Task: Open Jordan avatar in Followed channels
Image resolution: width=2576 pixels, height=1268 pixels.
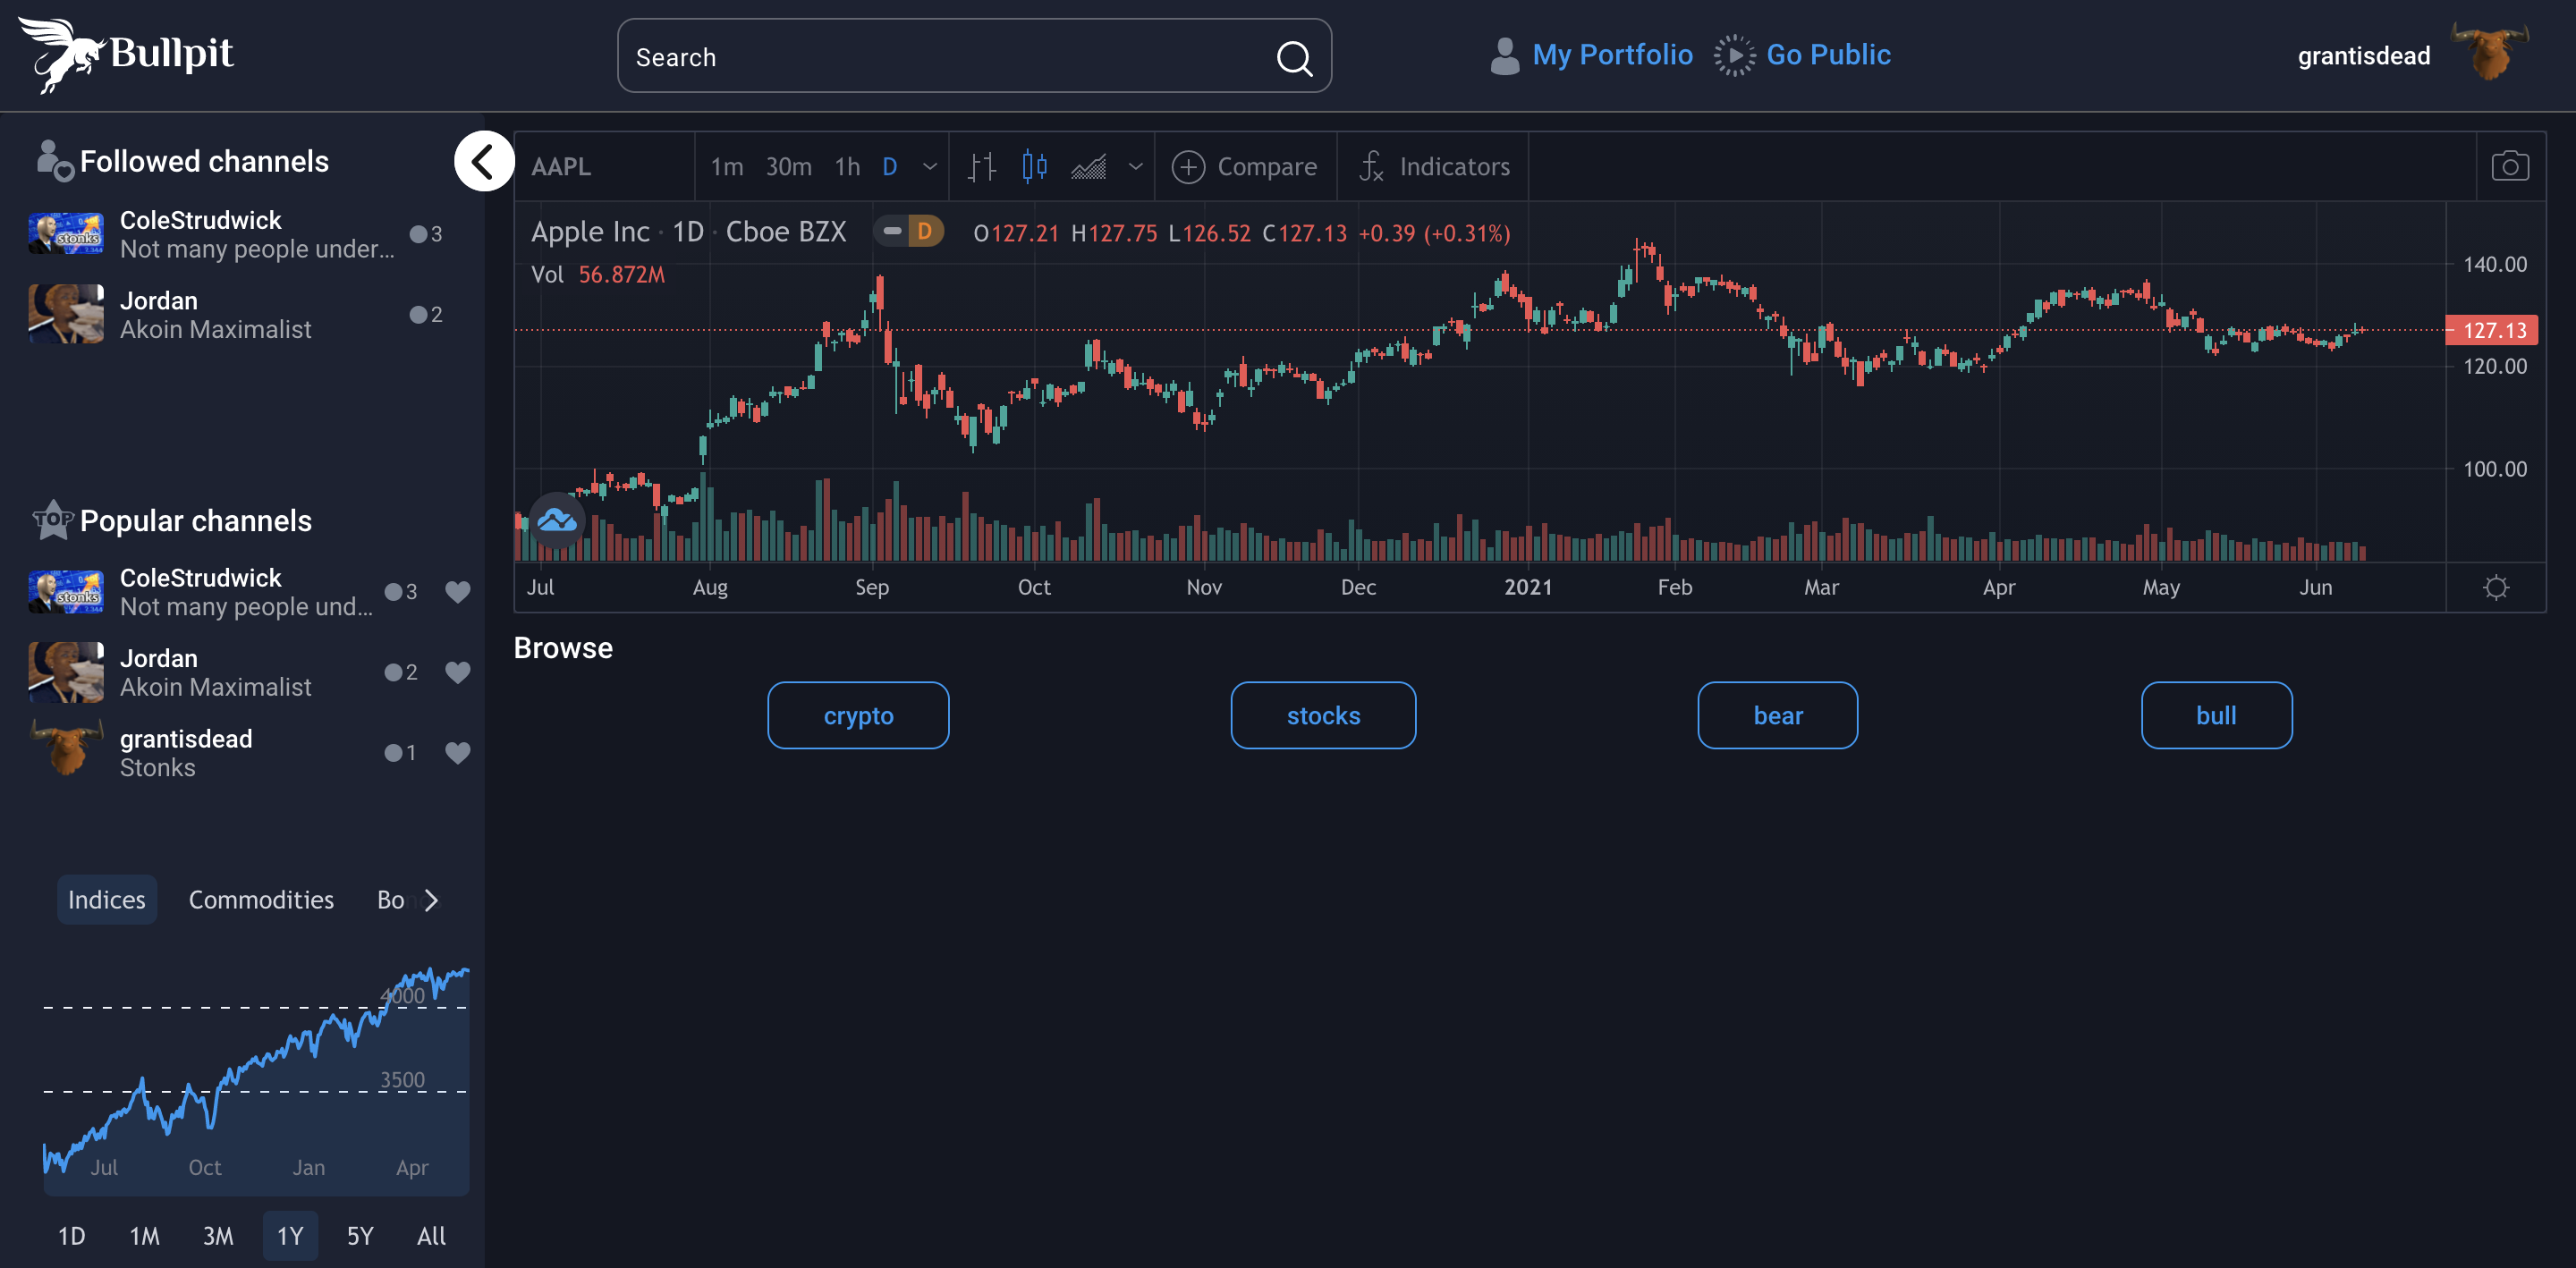Action: click(x=66, y=314)
